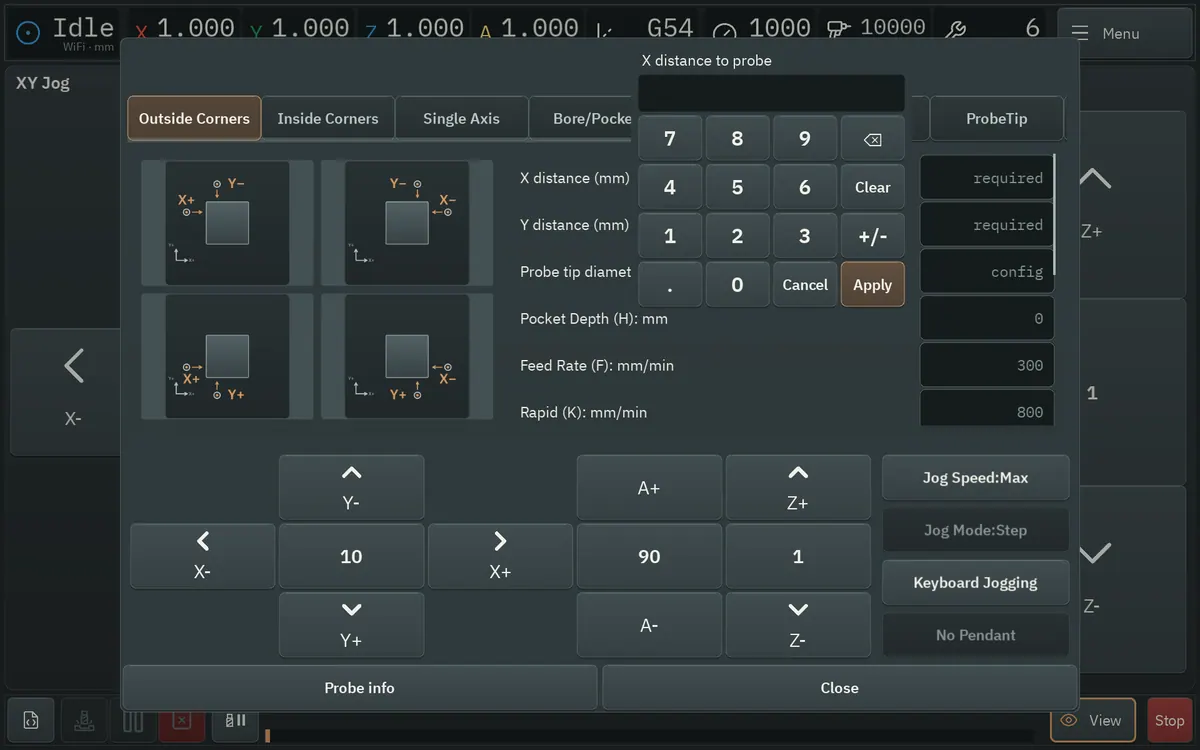The width and height of the screenshot is (1200, 750).
Task: Click the red Stop button
Action: pos(1169,720)
